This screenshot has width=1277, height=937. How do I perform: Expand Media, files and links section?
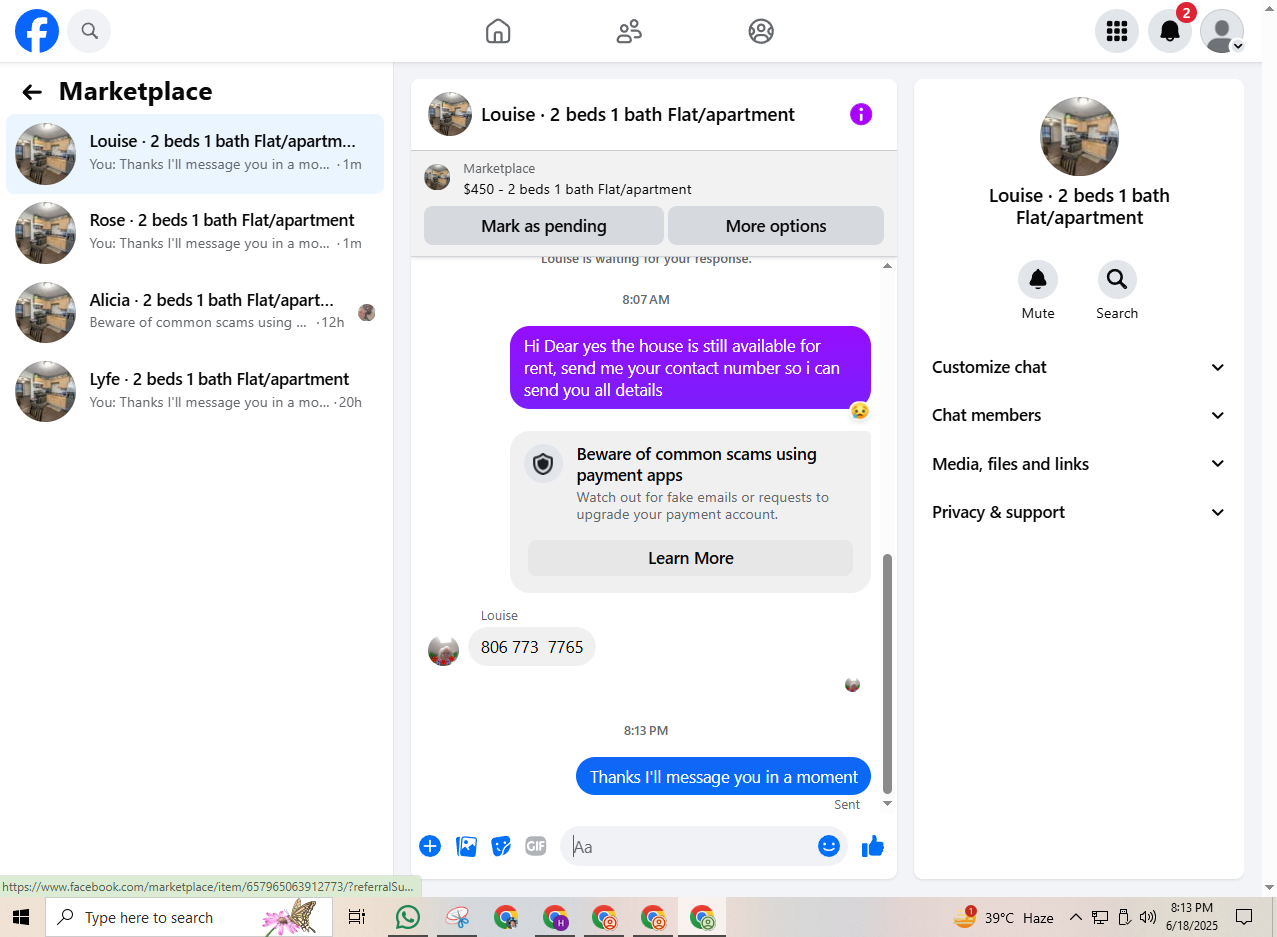pos(1079,464)
